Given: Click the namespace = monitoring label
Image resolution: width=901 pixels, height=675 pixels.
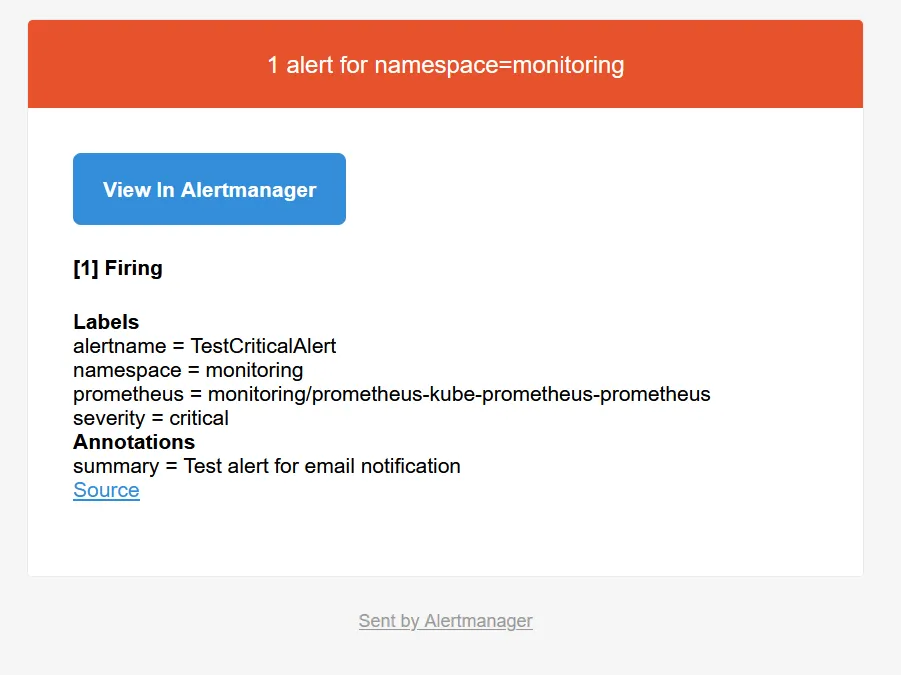Looking at the screenshot, I should click(x=187, y=370).
